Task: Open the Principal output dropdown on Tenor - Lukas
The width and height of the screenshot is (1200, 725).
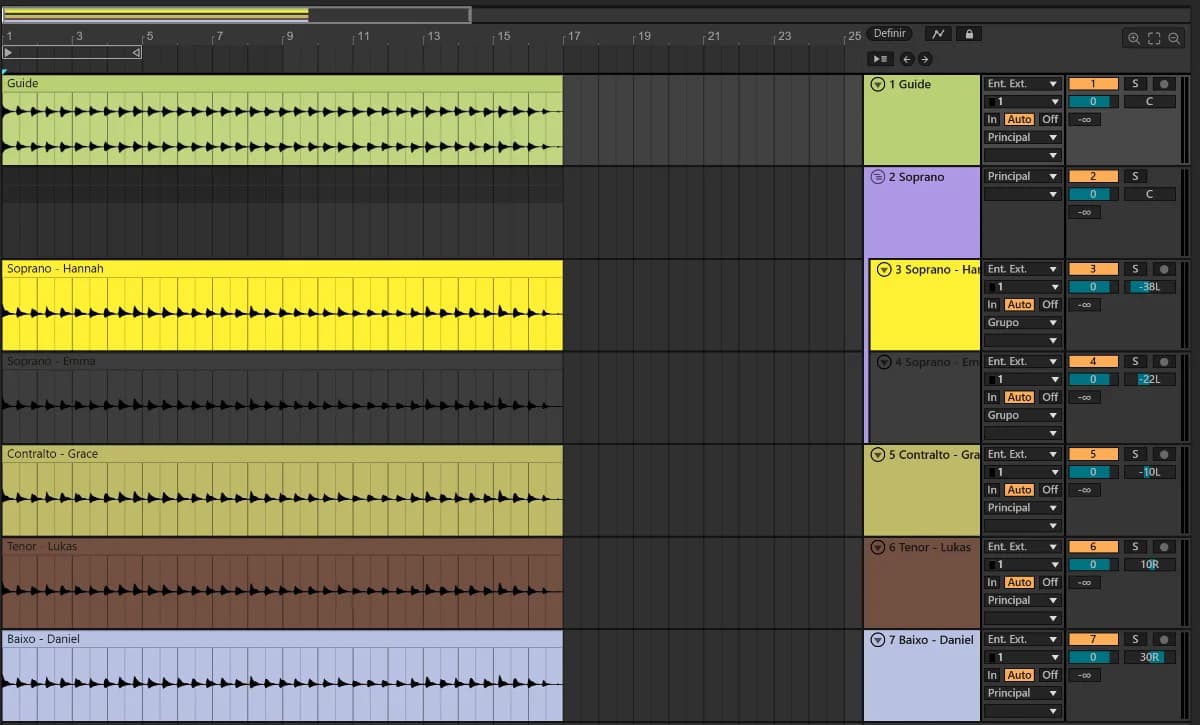Action: coord(1022,601)
